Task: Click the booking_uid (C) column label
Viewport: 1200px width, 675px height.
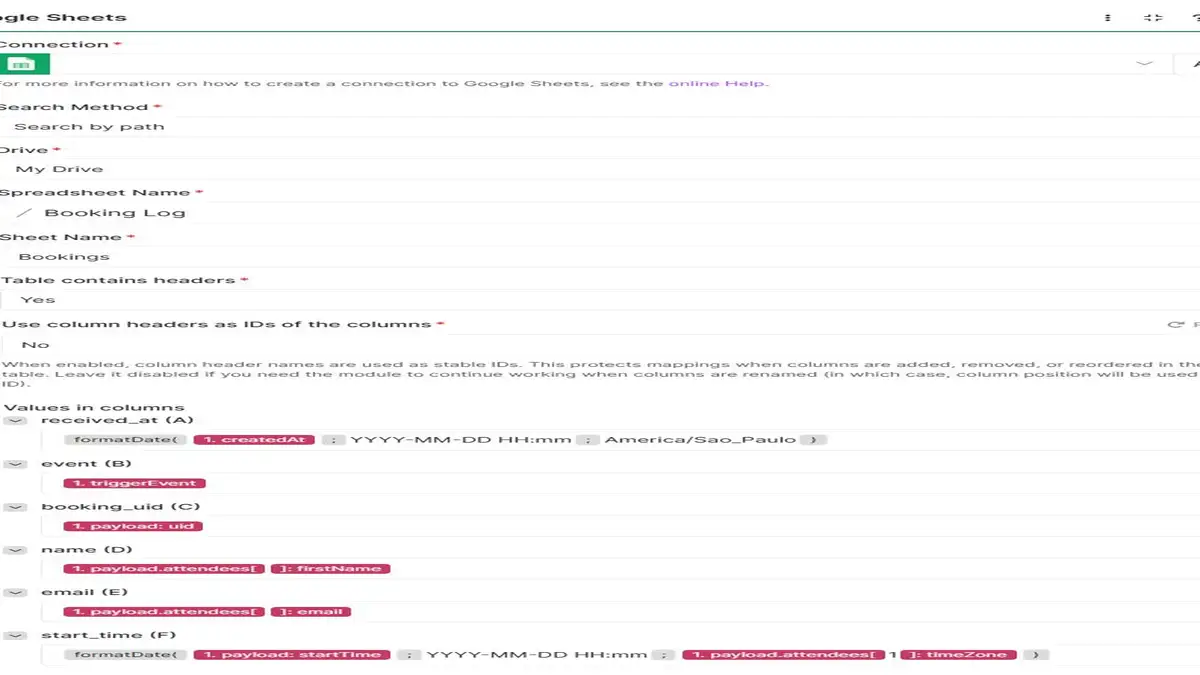Action: (121, 507)
